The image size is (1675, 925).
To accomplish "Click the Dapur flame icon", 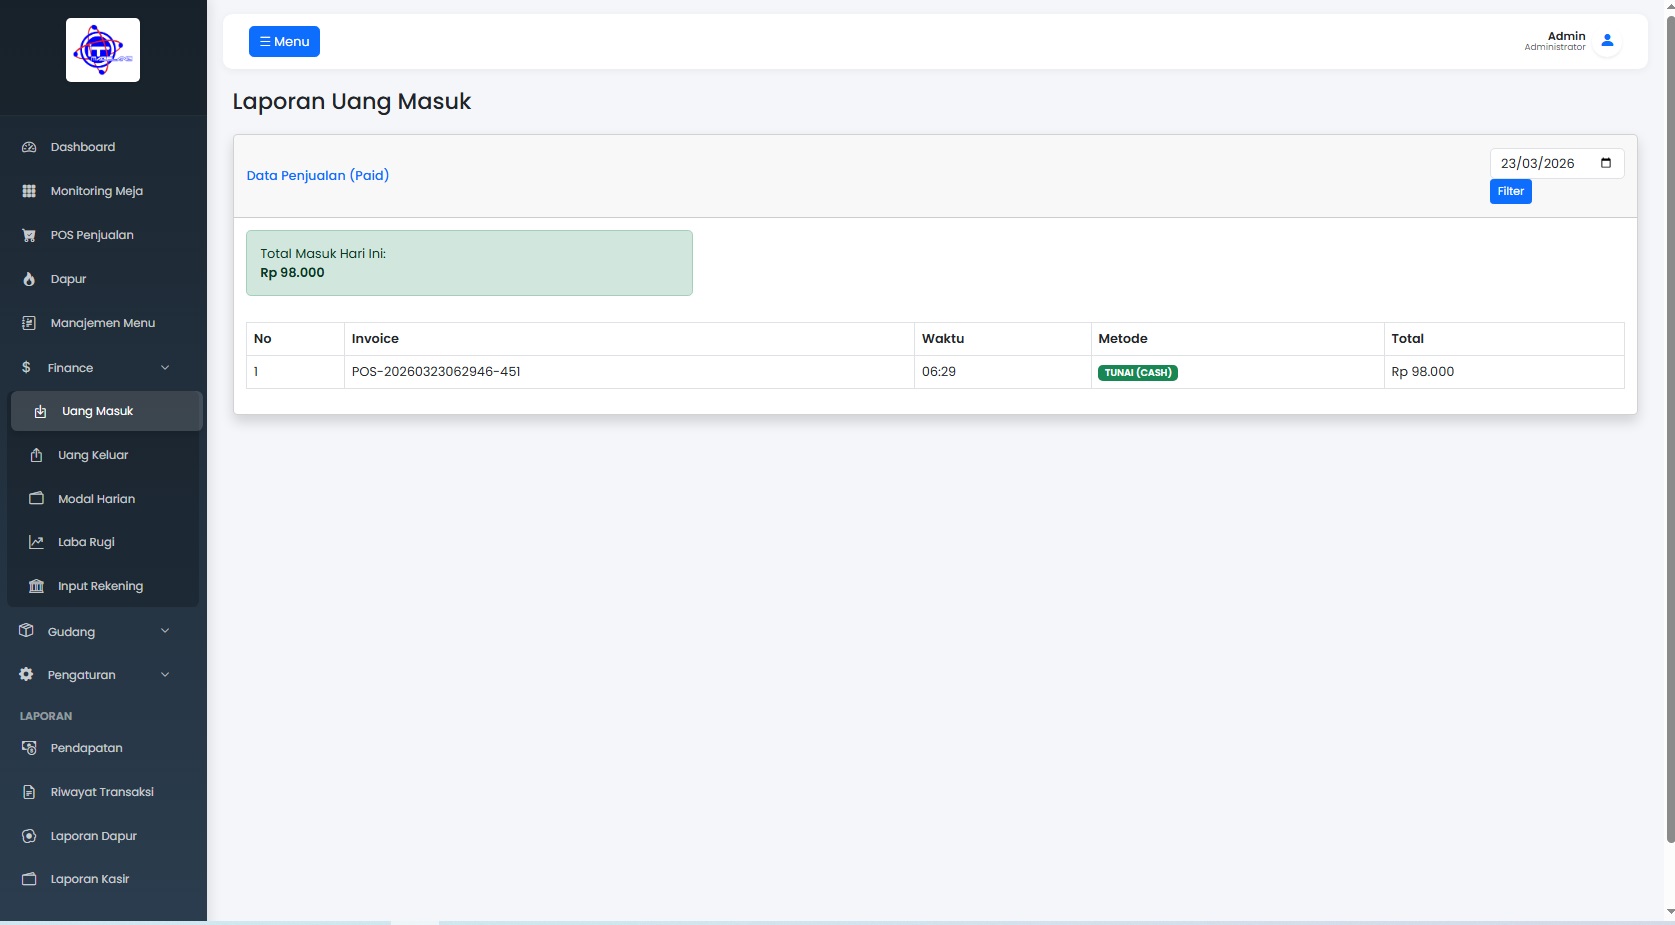I will (29, 279).
